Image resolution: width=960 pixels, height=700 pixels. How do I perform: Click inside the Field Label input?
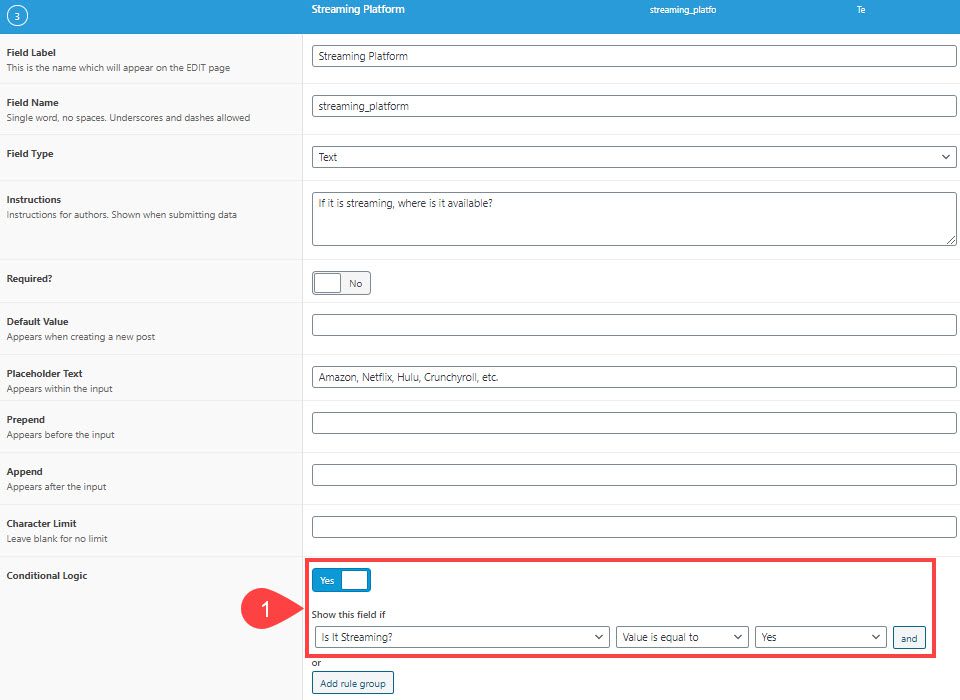tap(633, 56)
